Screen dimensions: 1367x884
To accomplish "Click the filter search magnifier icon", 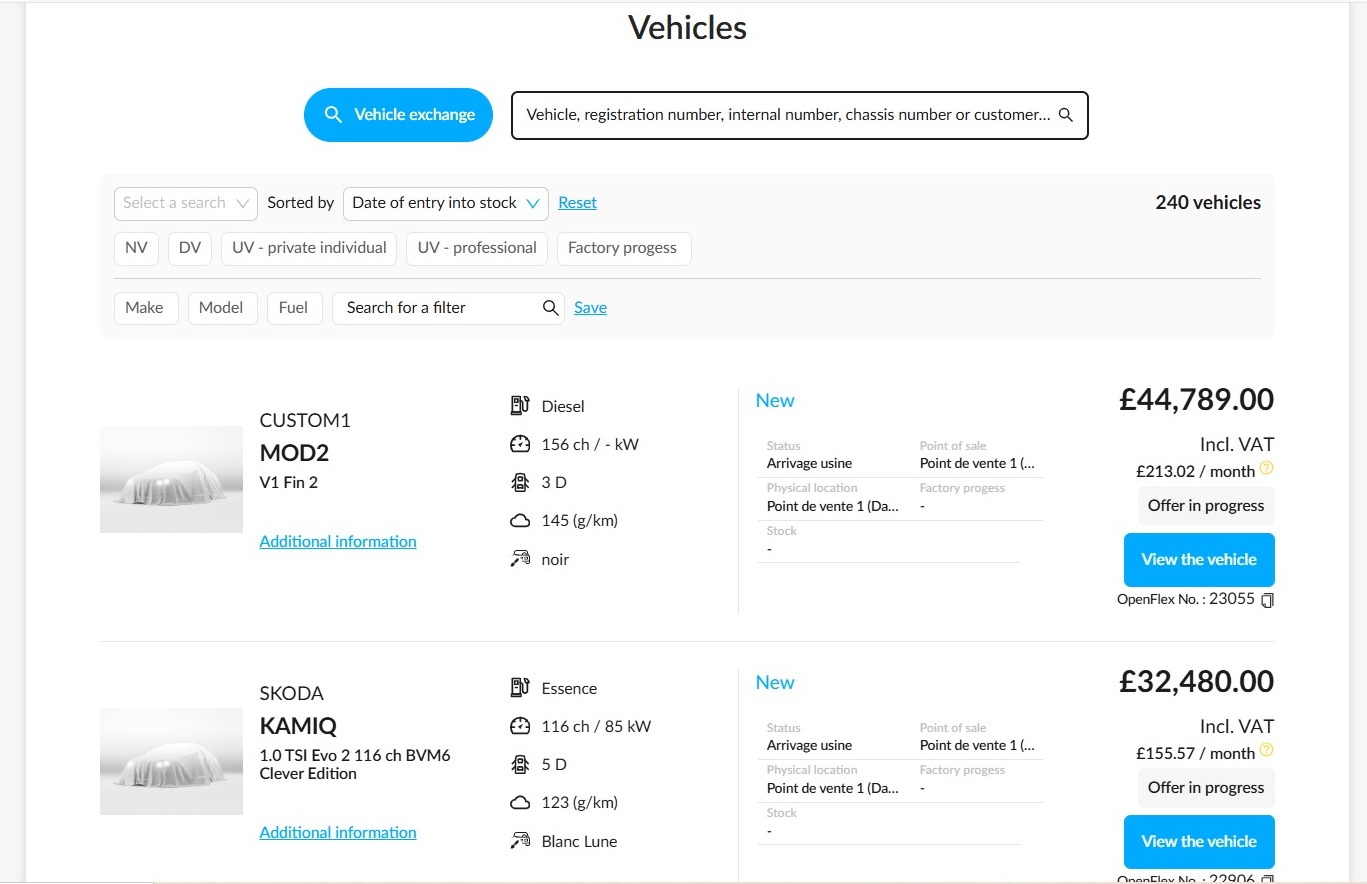I will [550, 308].
